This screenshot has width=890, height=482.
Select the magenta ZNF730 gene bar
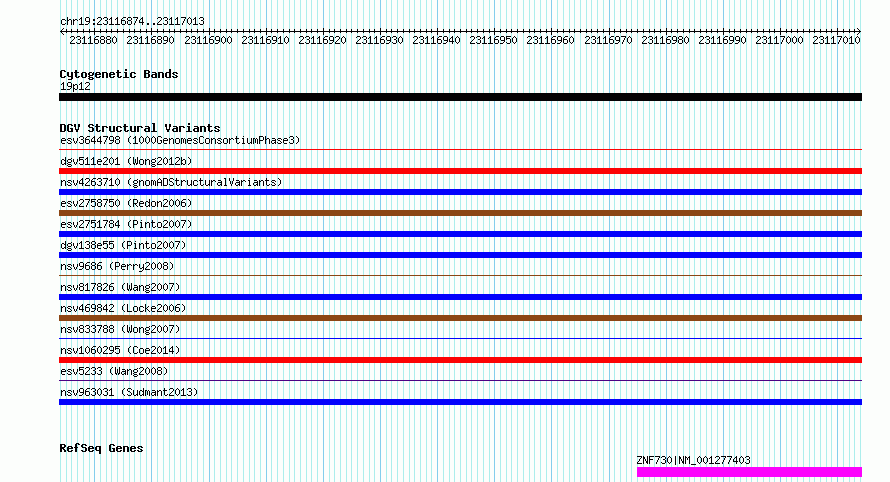tap(749, 472)
